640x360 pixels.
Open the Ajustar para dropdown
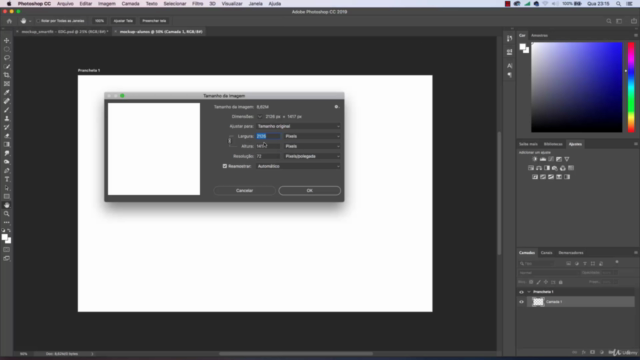[298, 127]
